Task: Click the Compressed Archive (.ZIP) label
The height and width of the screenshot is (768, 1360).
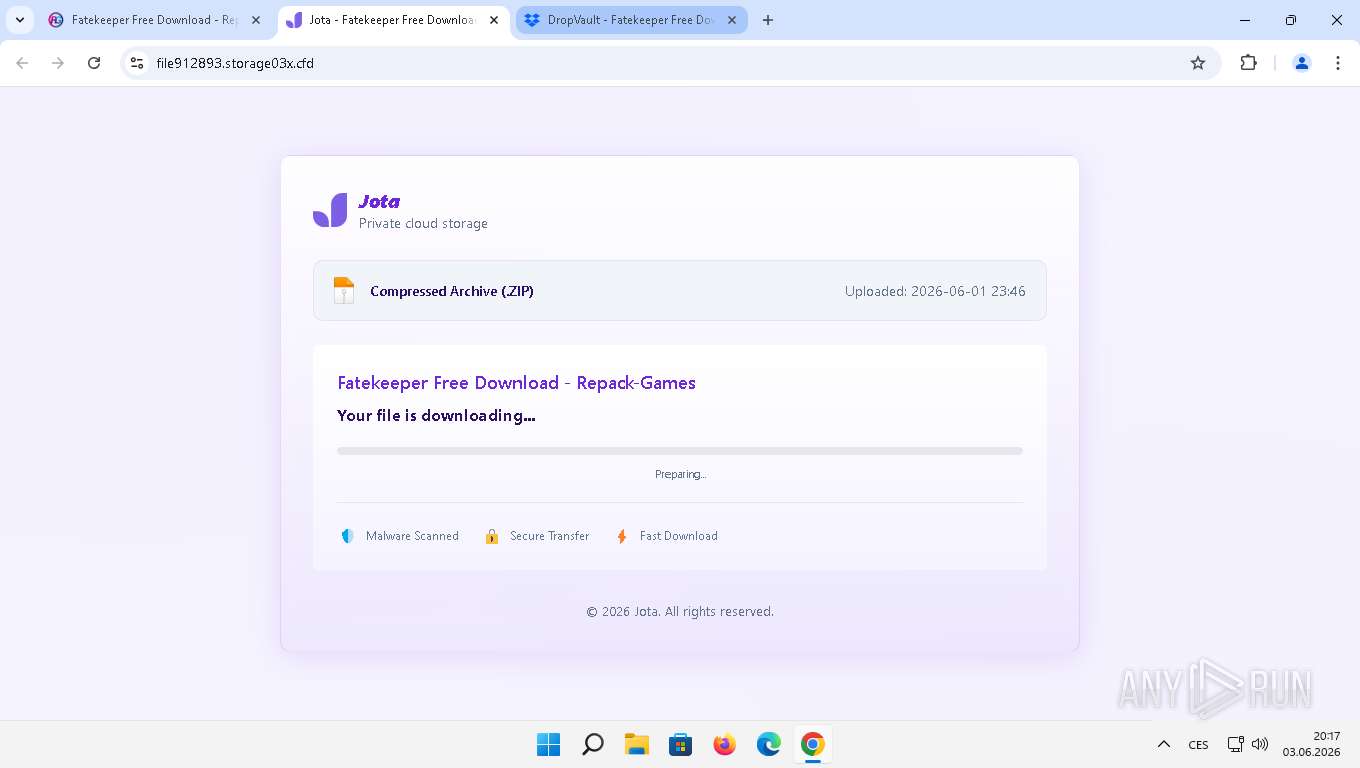Action: [452, 291]
